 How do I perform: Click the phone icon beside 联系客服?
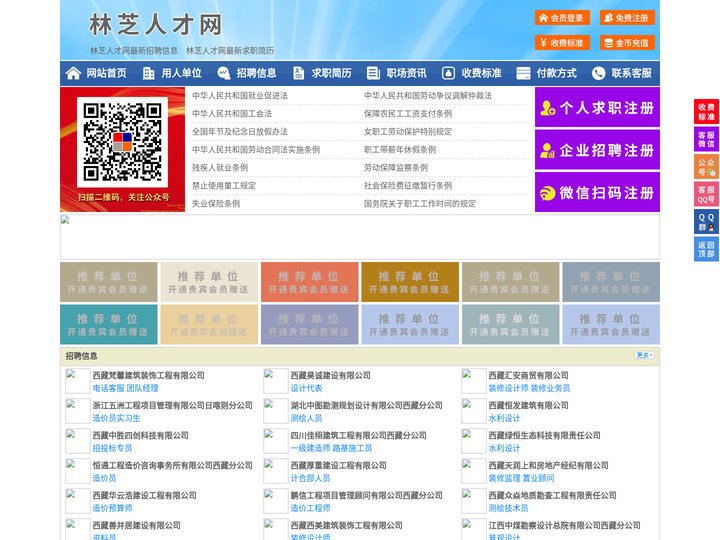point(598,73)
